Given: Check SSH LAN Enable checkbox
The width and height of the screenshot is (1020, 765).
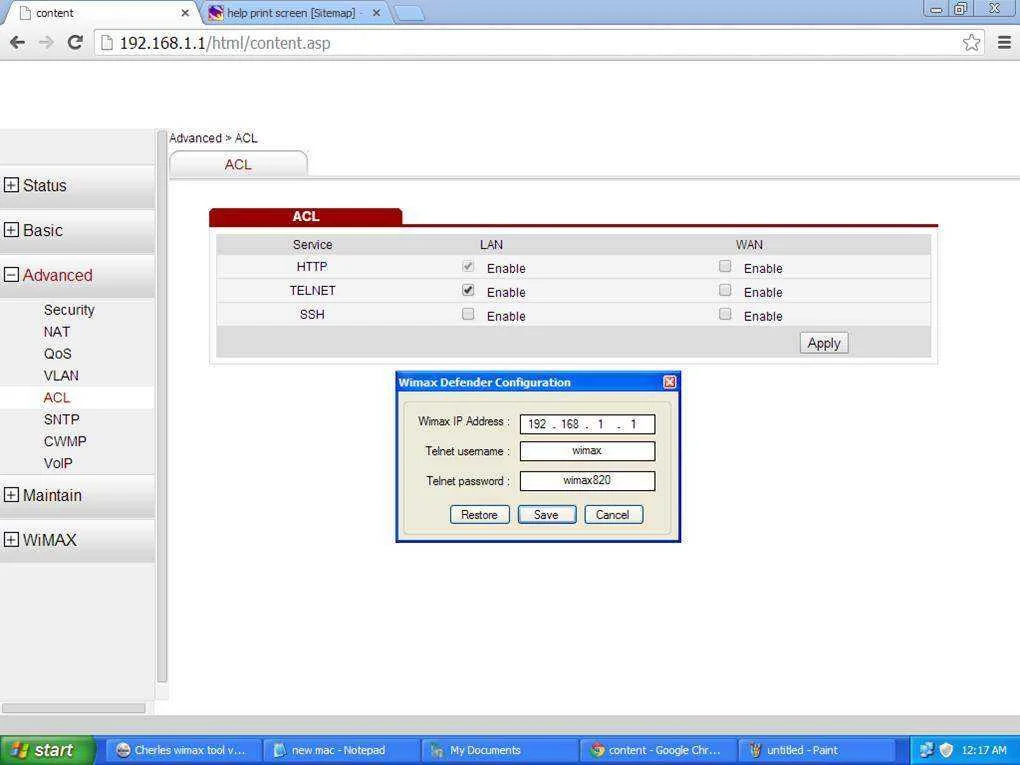Looking at the screenshot, I should point(468,314).
